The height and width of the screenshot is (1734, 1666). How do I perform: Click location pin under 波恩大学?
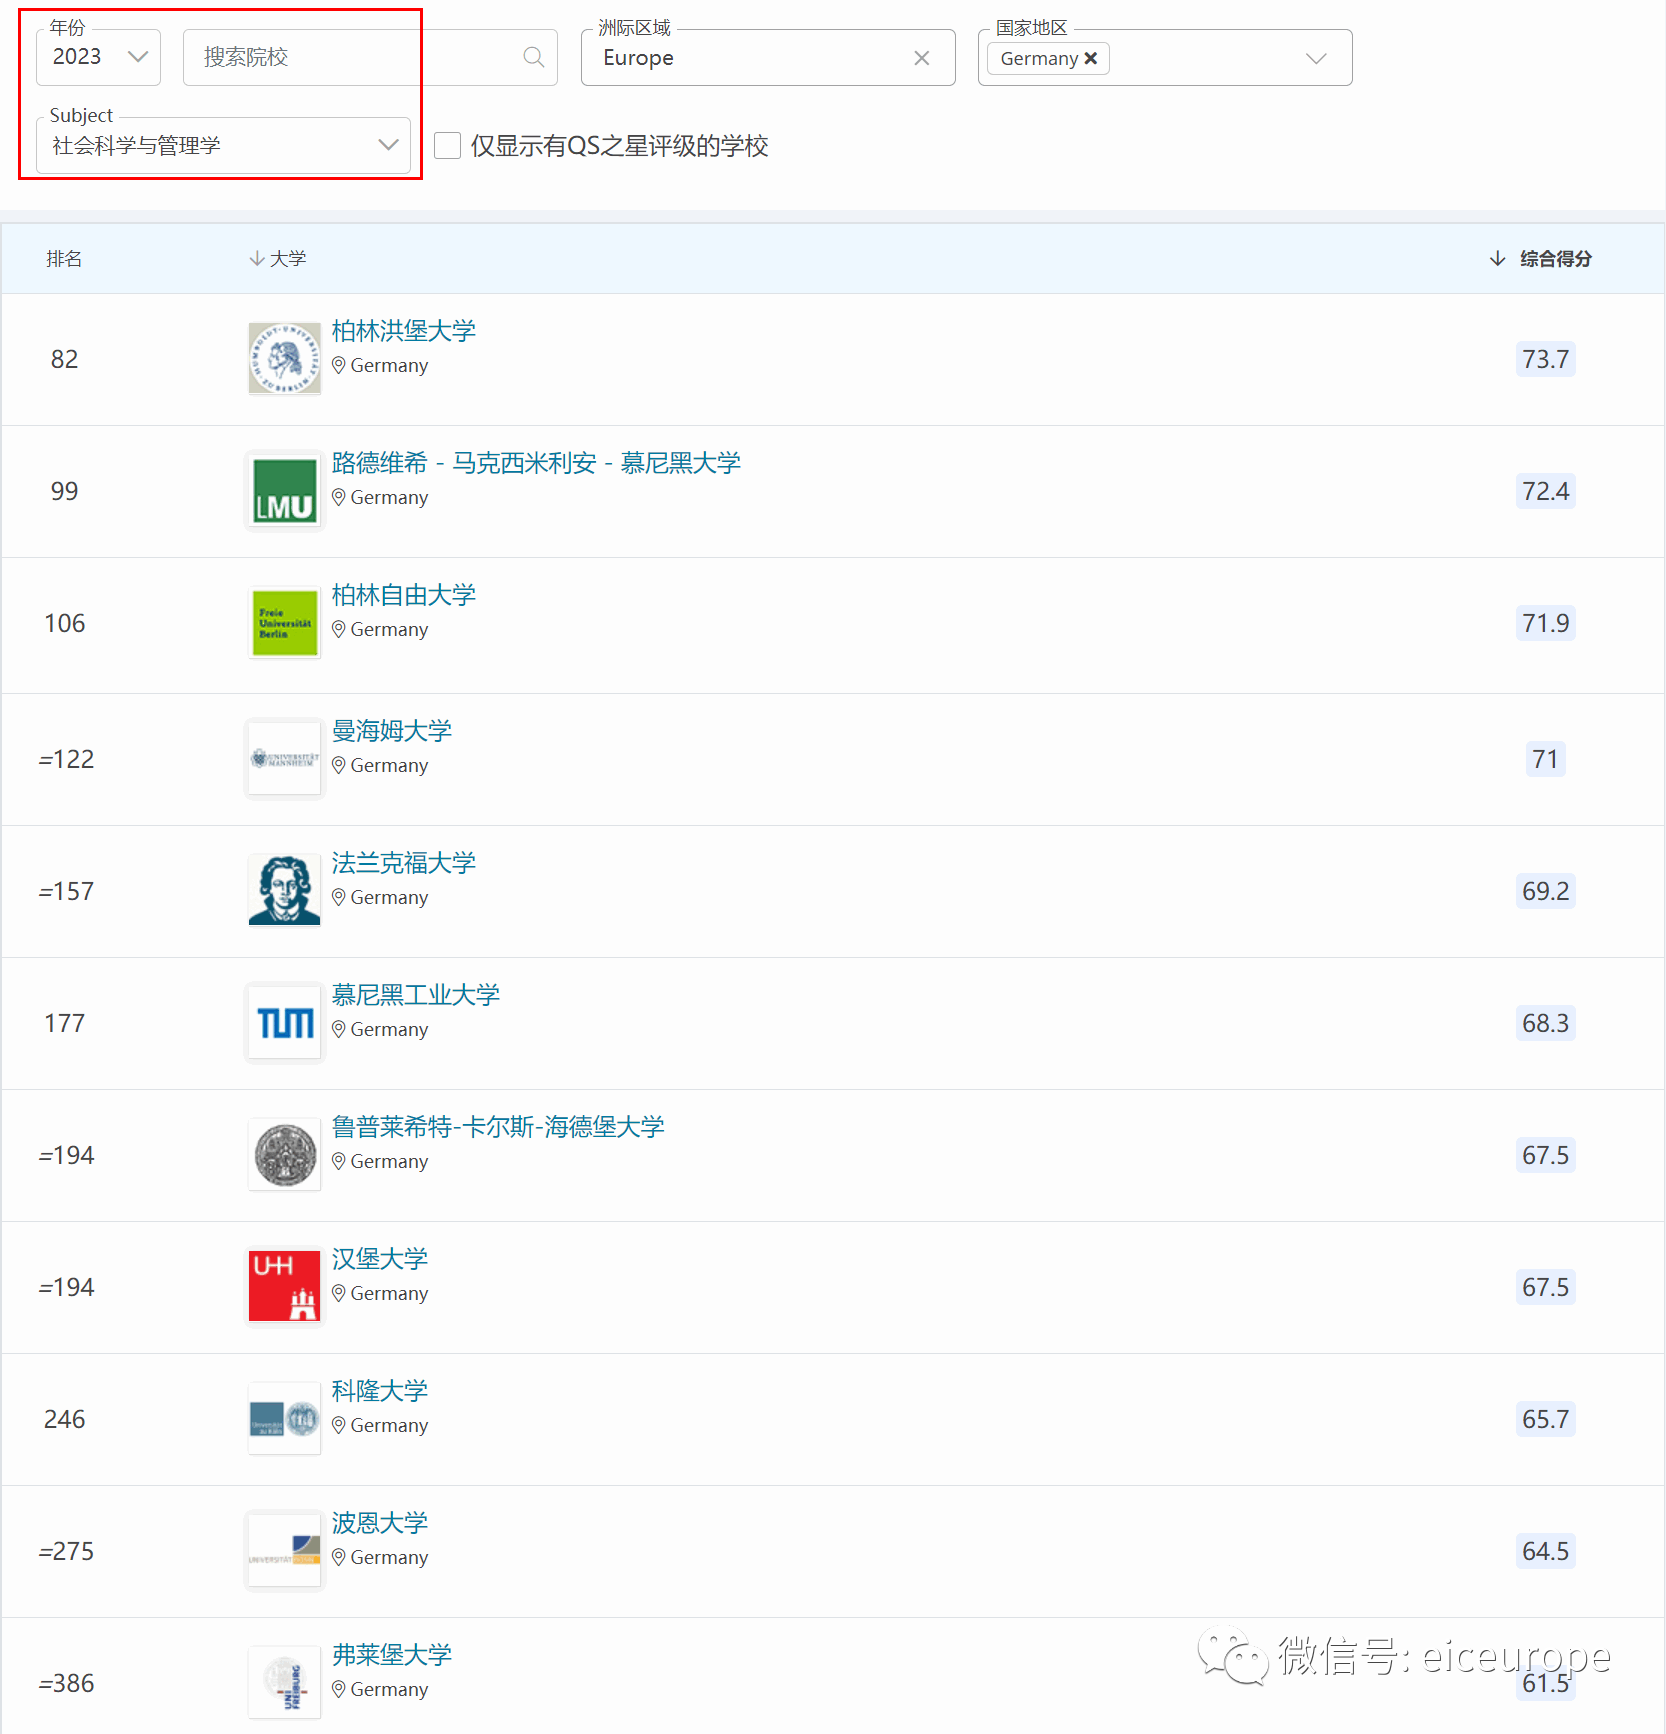pyautogui.click(x=339, y=1557)
